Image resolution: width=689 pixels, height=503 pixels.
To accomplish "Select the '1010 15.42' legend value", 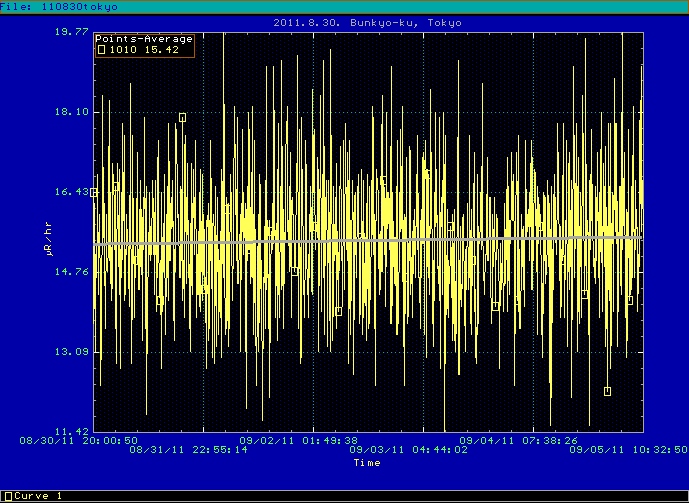I will 144,49.
